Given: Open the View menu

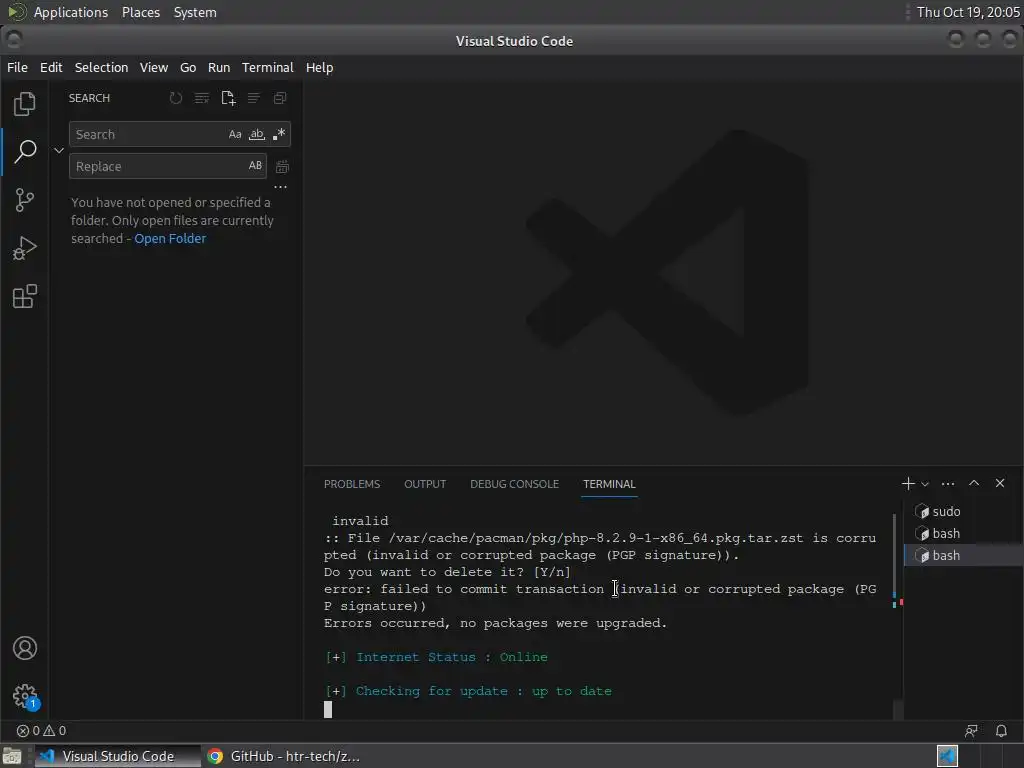Looking at the screenshot, I should (x=153, y=67).
